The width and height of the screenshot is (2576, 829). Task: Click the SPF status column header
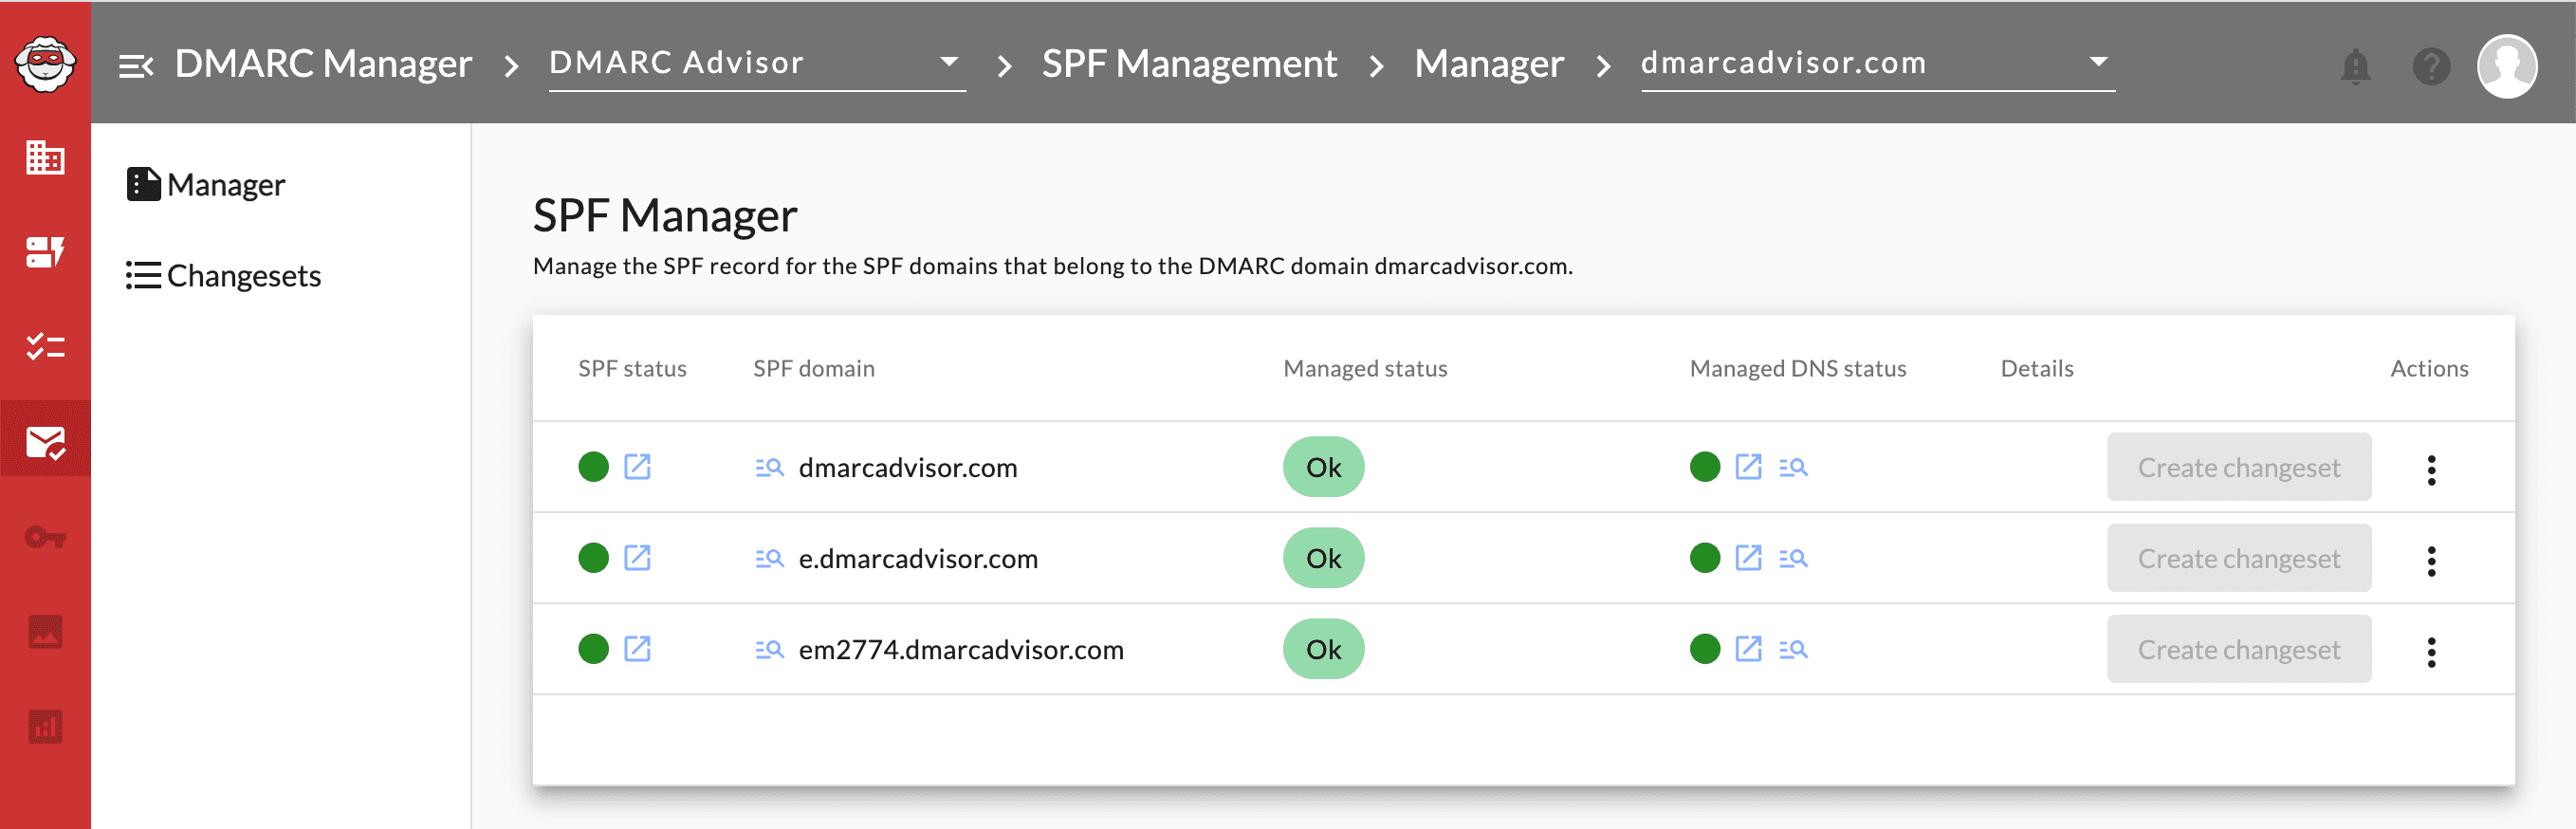click(632, 368)
